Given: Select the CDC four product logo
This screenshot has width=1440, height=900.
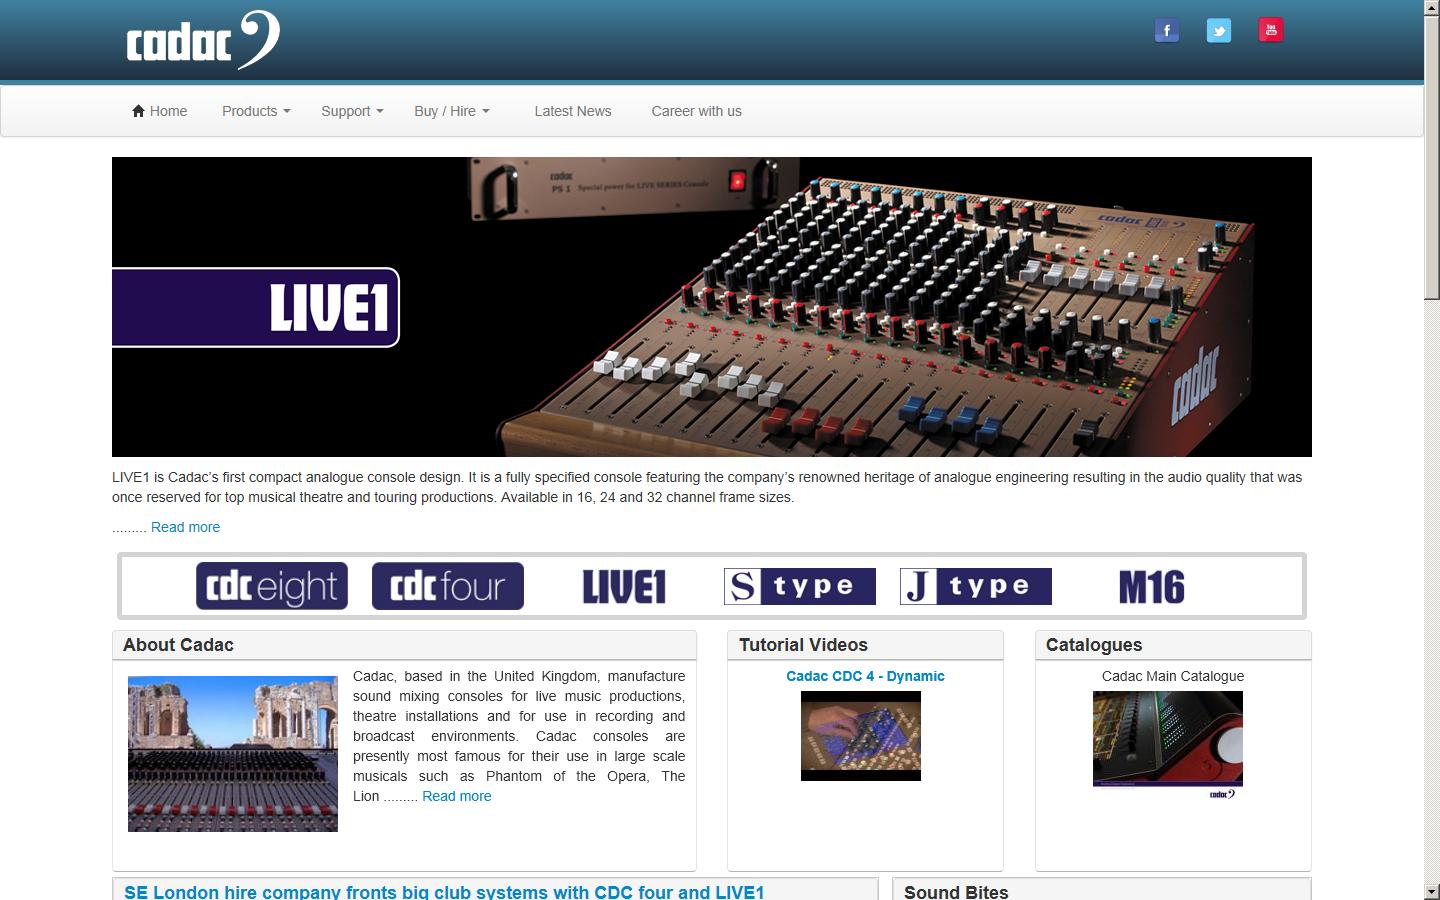Looking at the screenshot, I should [447, 586].
